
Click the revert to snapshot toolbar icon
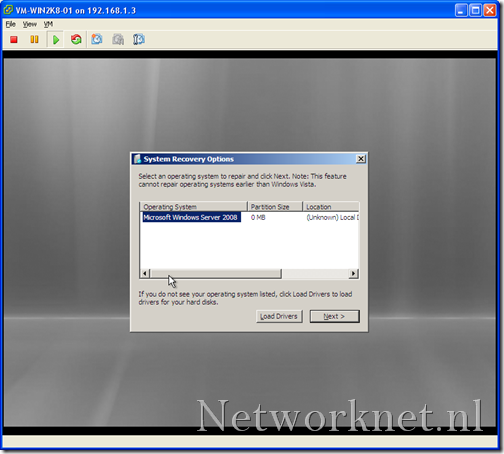coord(118,40)
